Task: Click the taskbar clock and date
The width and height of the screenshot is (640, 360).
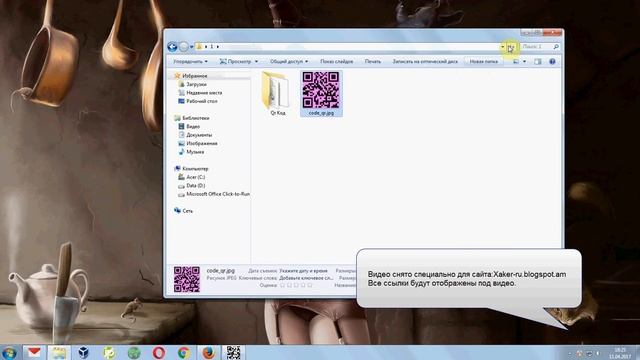Action: click(x=620, y=353)
